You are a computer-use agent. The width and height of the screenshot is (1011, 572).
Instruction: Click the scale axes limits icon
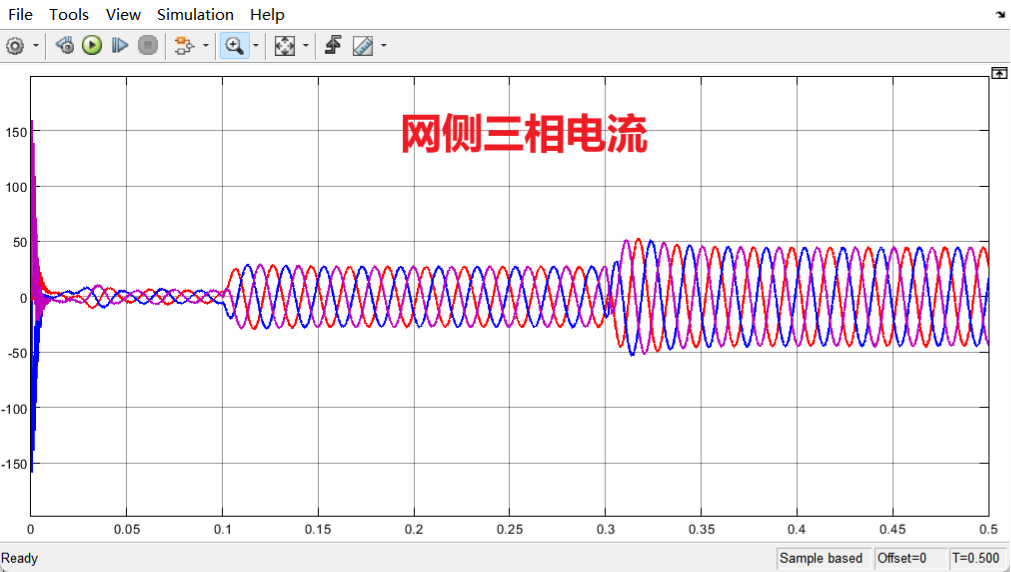(284, 45)
